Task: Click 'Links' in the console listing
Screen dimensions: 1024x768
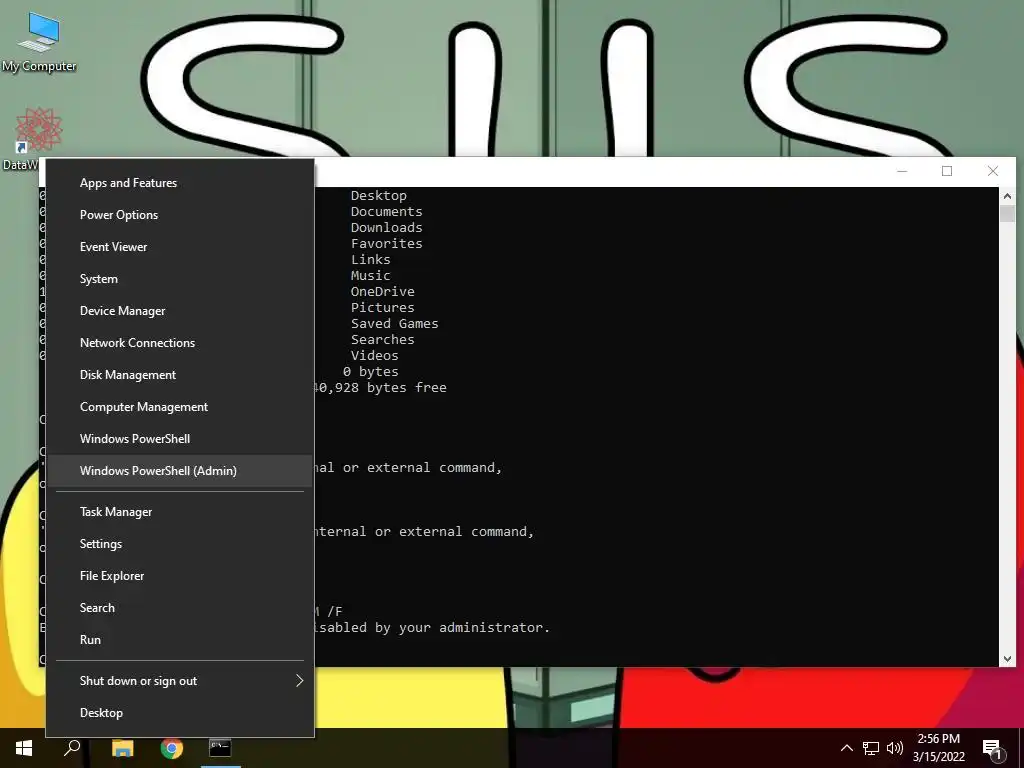Action: (370, 259)
